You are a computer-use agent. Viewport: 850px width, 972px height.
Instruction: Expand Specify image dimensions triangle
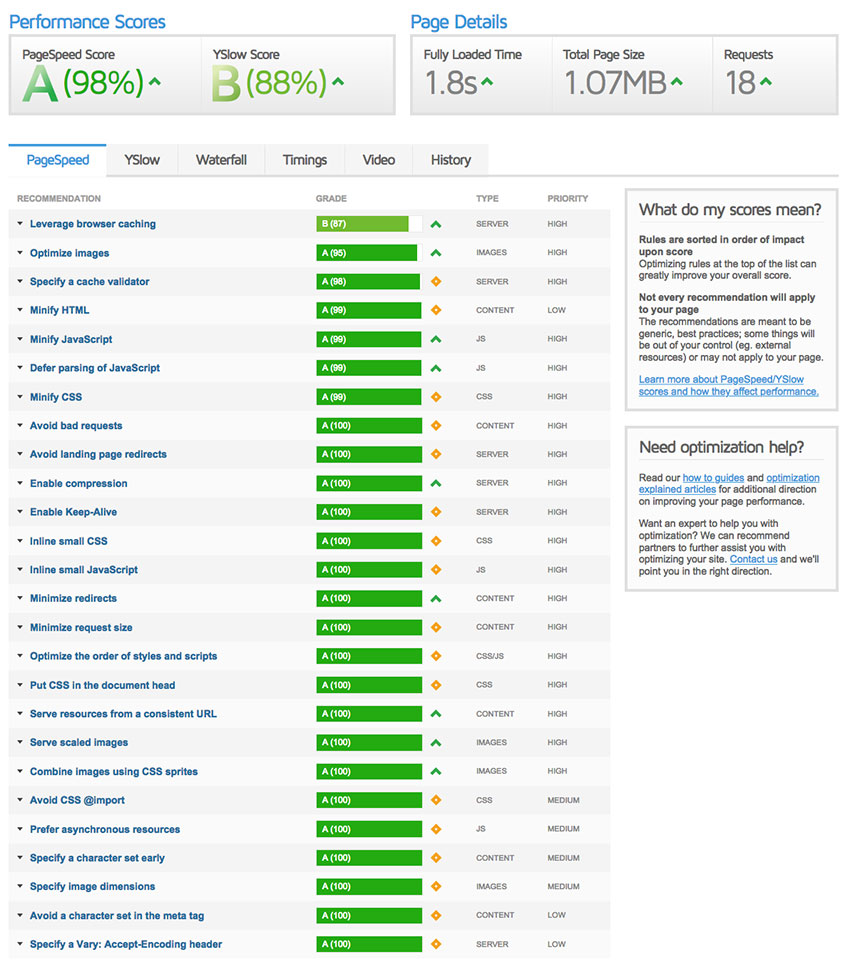click(x=20, y=886)
